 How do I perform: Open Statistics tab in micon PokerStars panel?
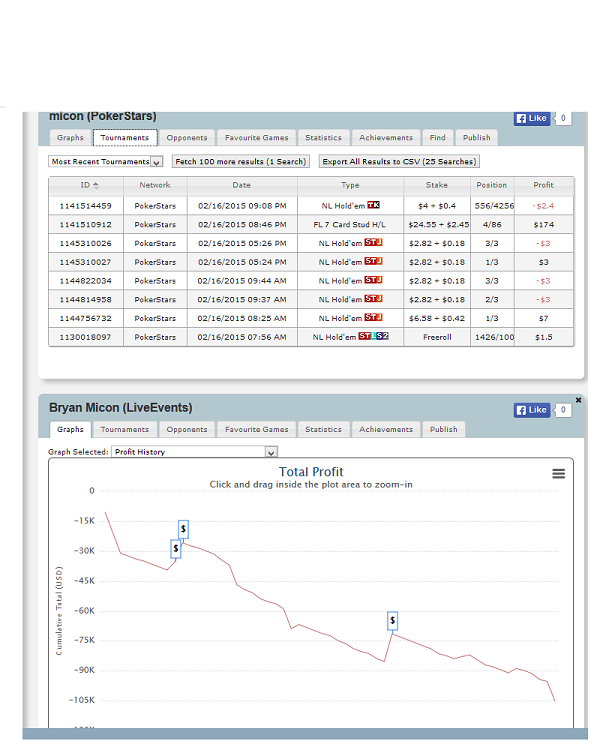323,137
